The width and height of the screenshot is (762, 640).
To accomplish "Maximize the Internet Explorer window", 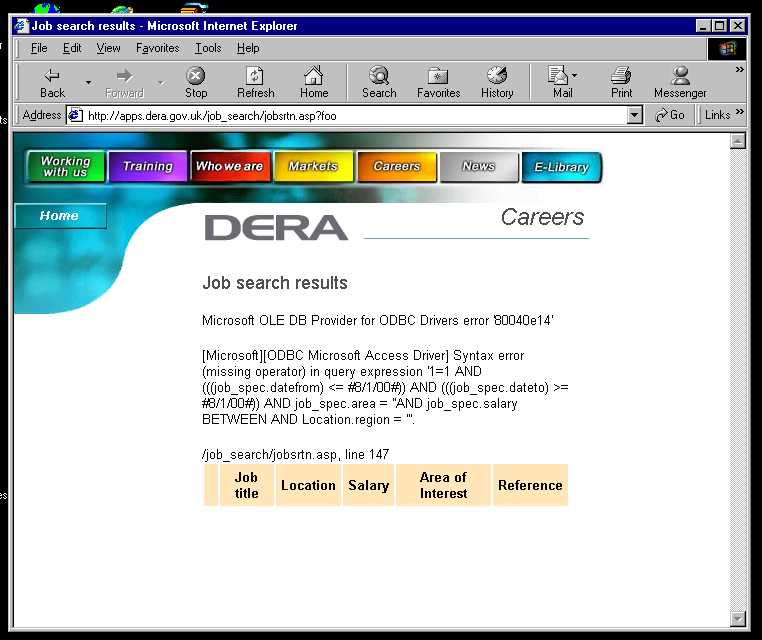I will (x=720, y=26).
